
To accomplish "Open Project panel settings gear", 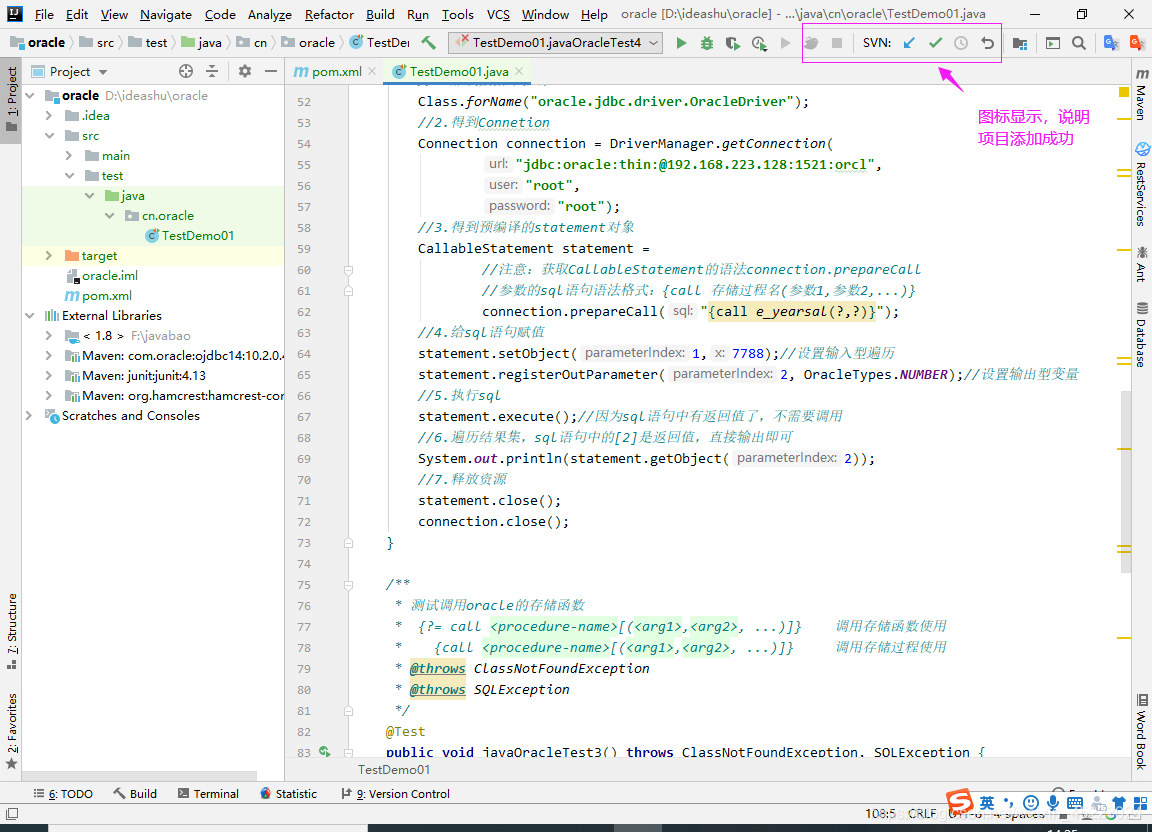I will 245,71.
